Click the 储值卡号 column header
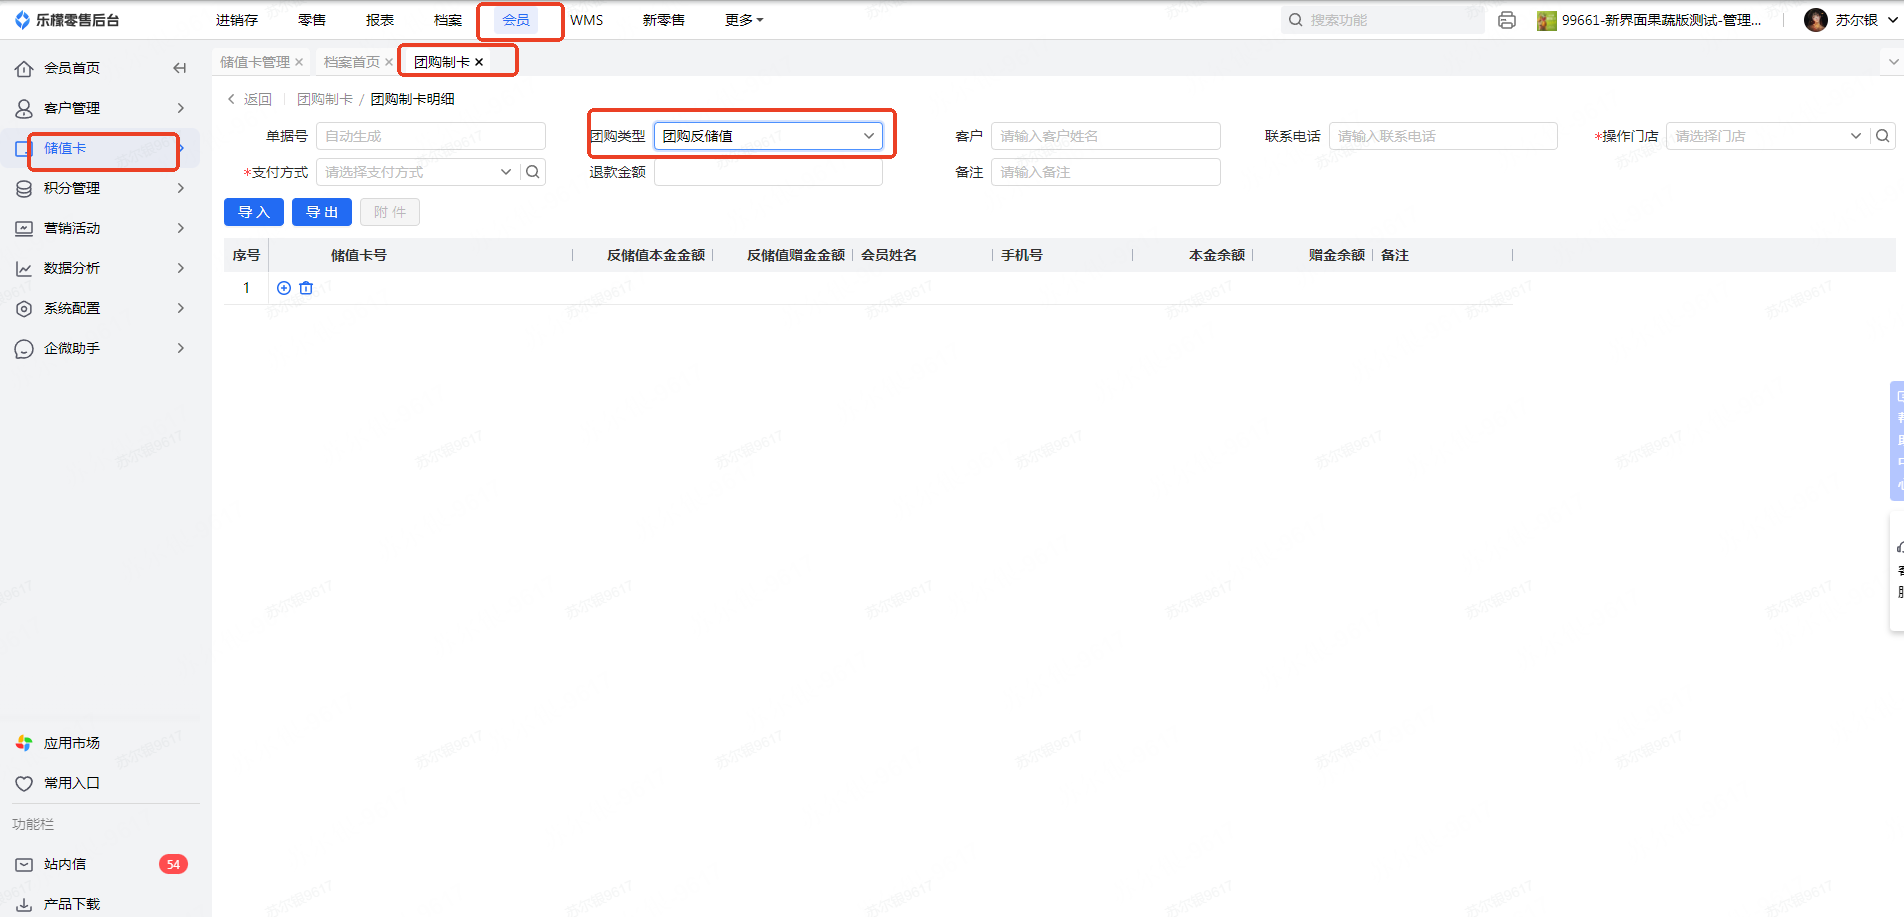This screenshot has height=917, width=1904. [359, 255]
